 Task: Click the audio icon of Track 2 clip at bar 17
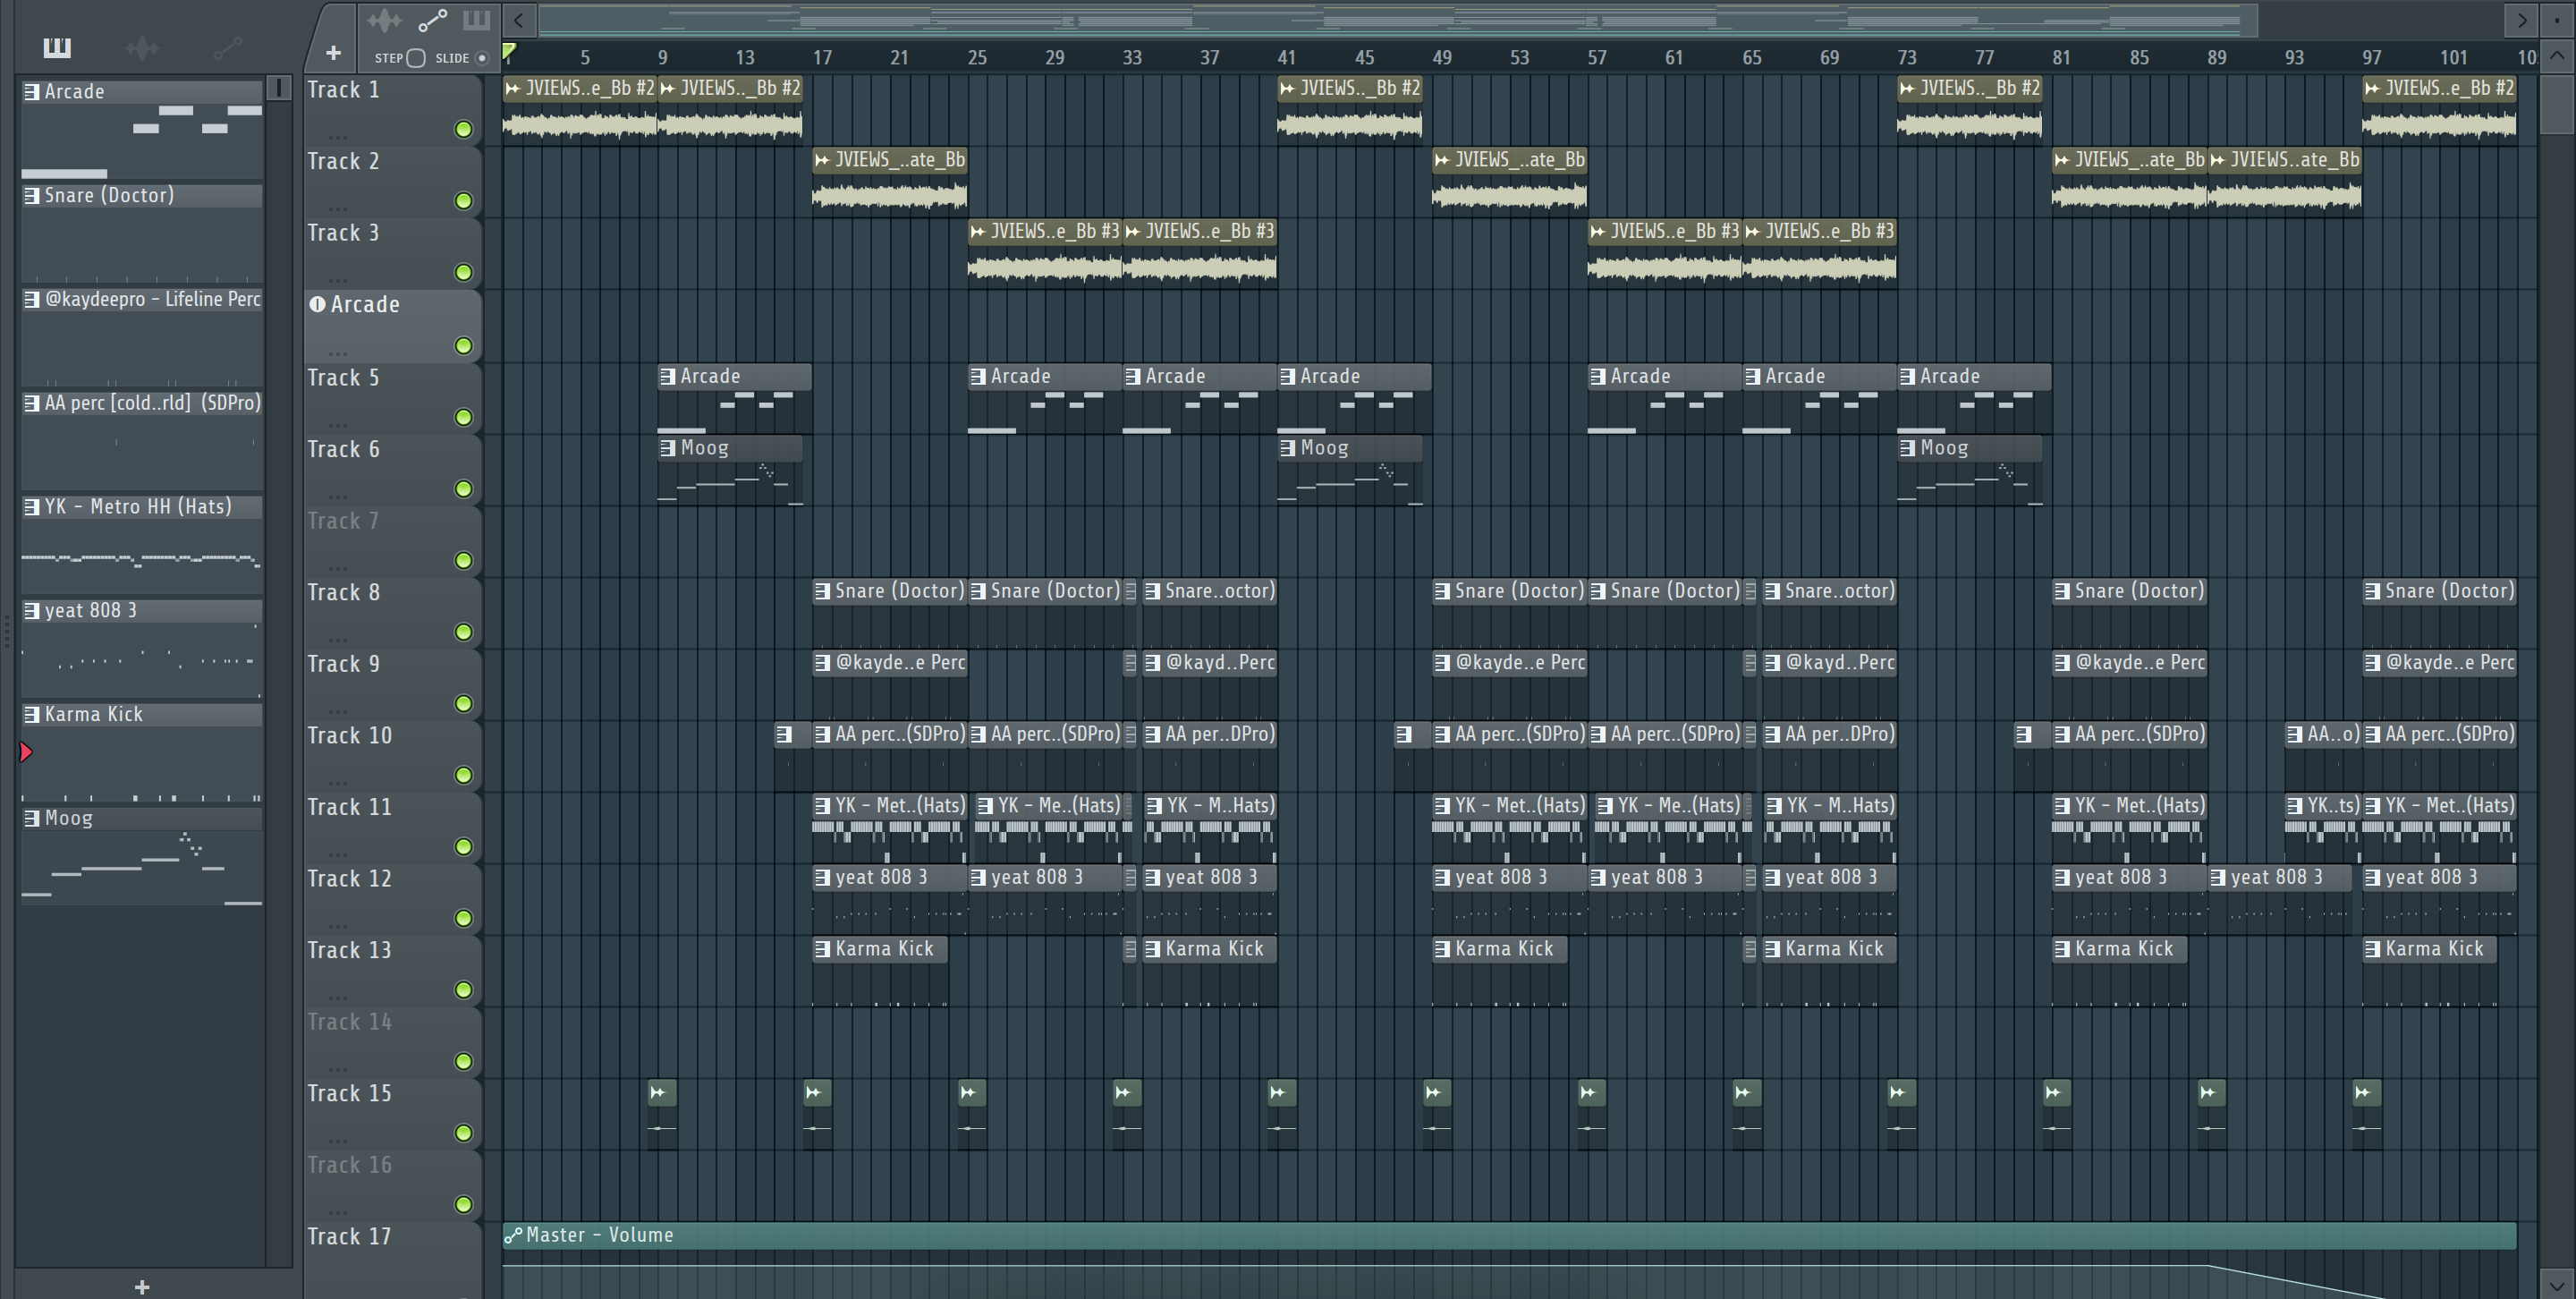(x=822, y=160)
